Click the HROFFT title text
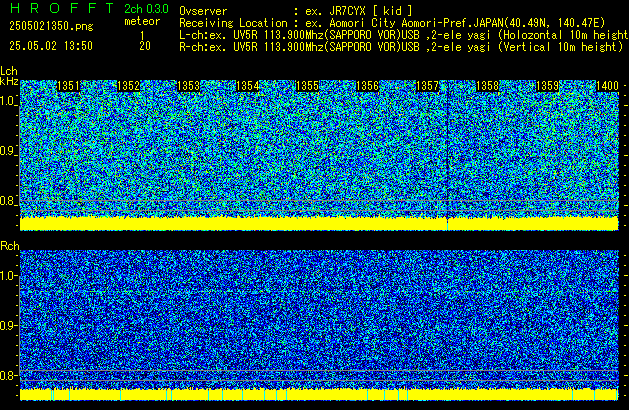The height and width of the screenshot is (410, 629). (x=62, y=8)
